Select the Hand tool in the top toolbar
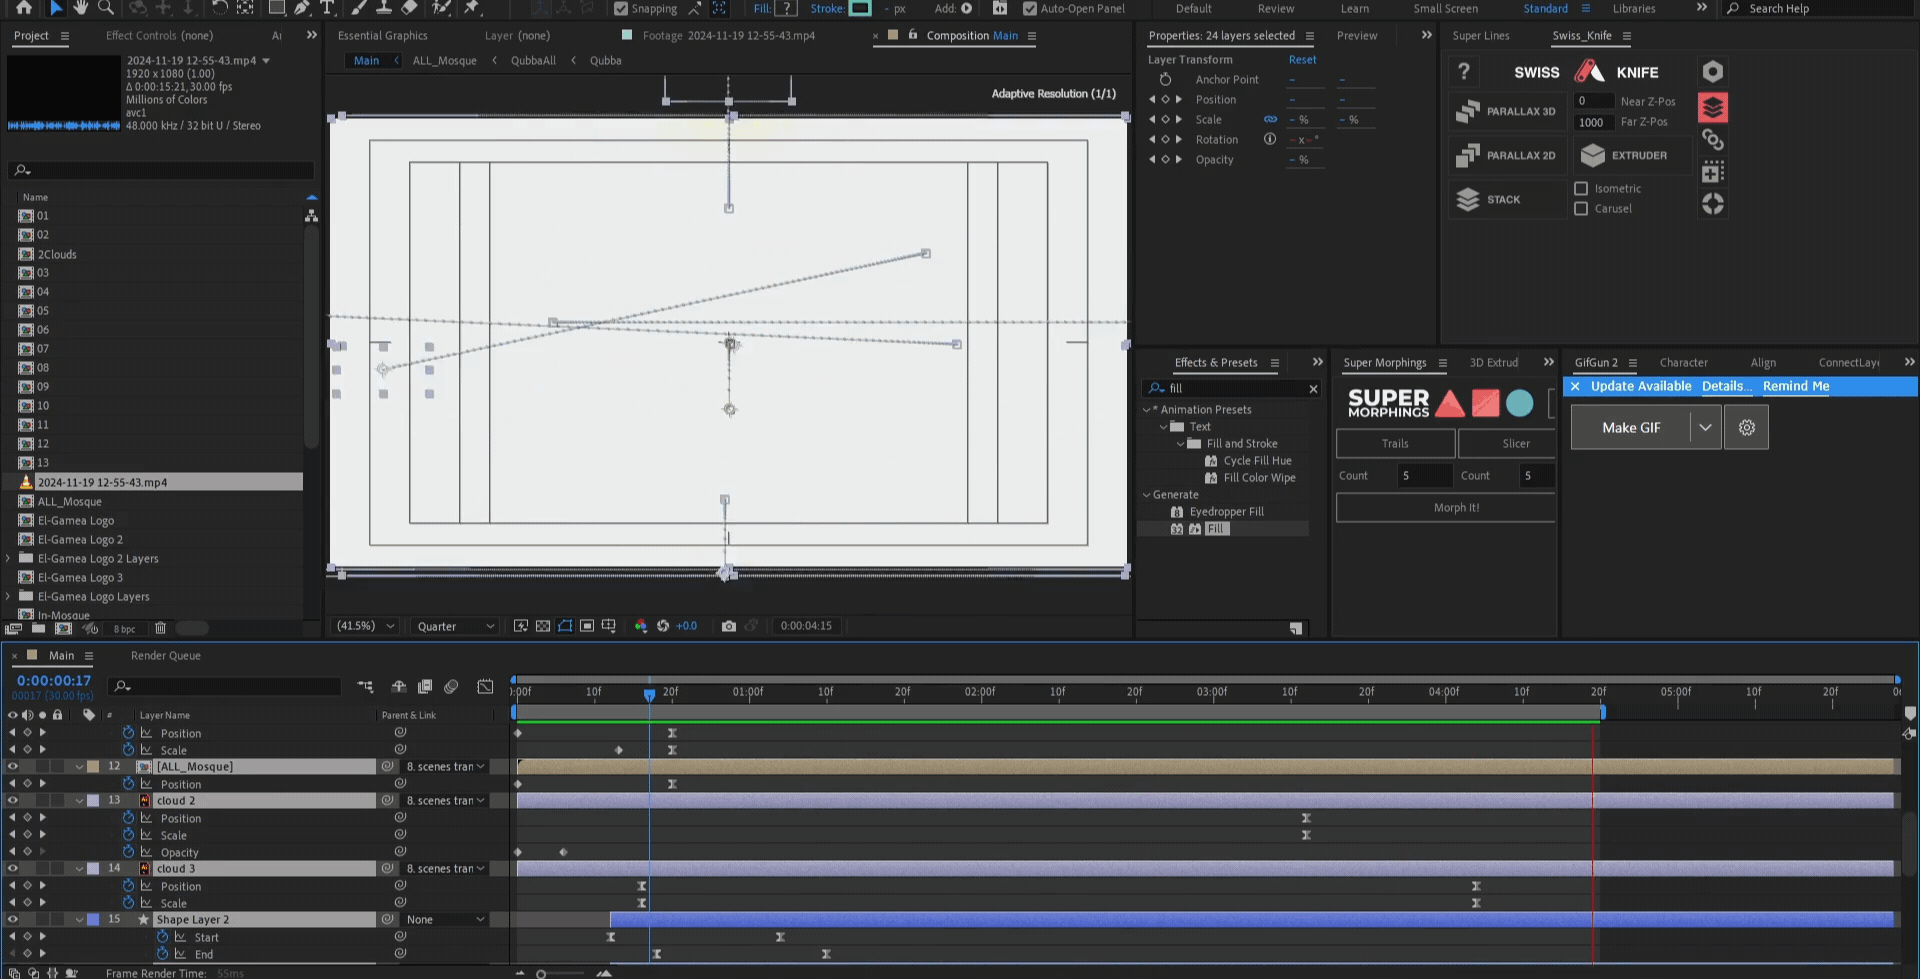Viewport: 1920px width, 979px height. 80,7
